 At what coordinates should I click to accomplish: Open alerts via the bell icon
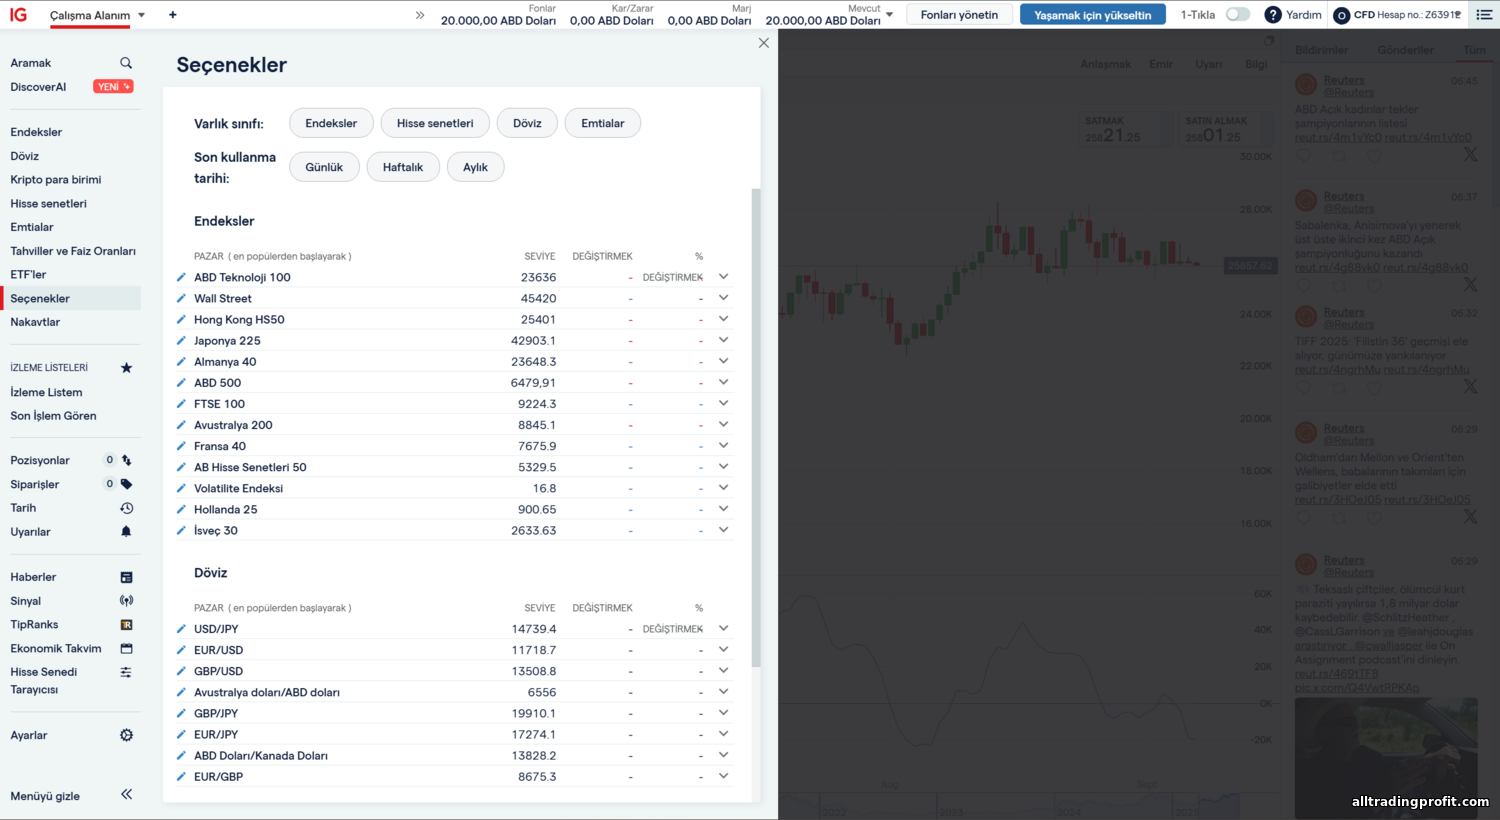click(x=126, y=532)
